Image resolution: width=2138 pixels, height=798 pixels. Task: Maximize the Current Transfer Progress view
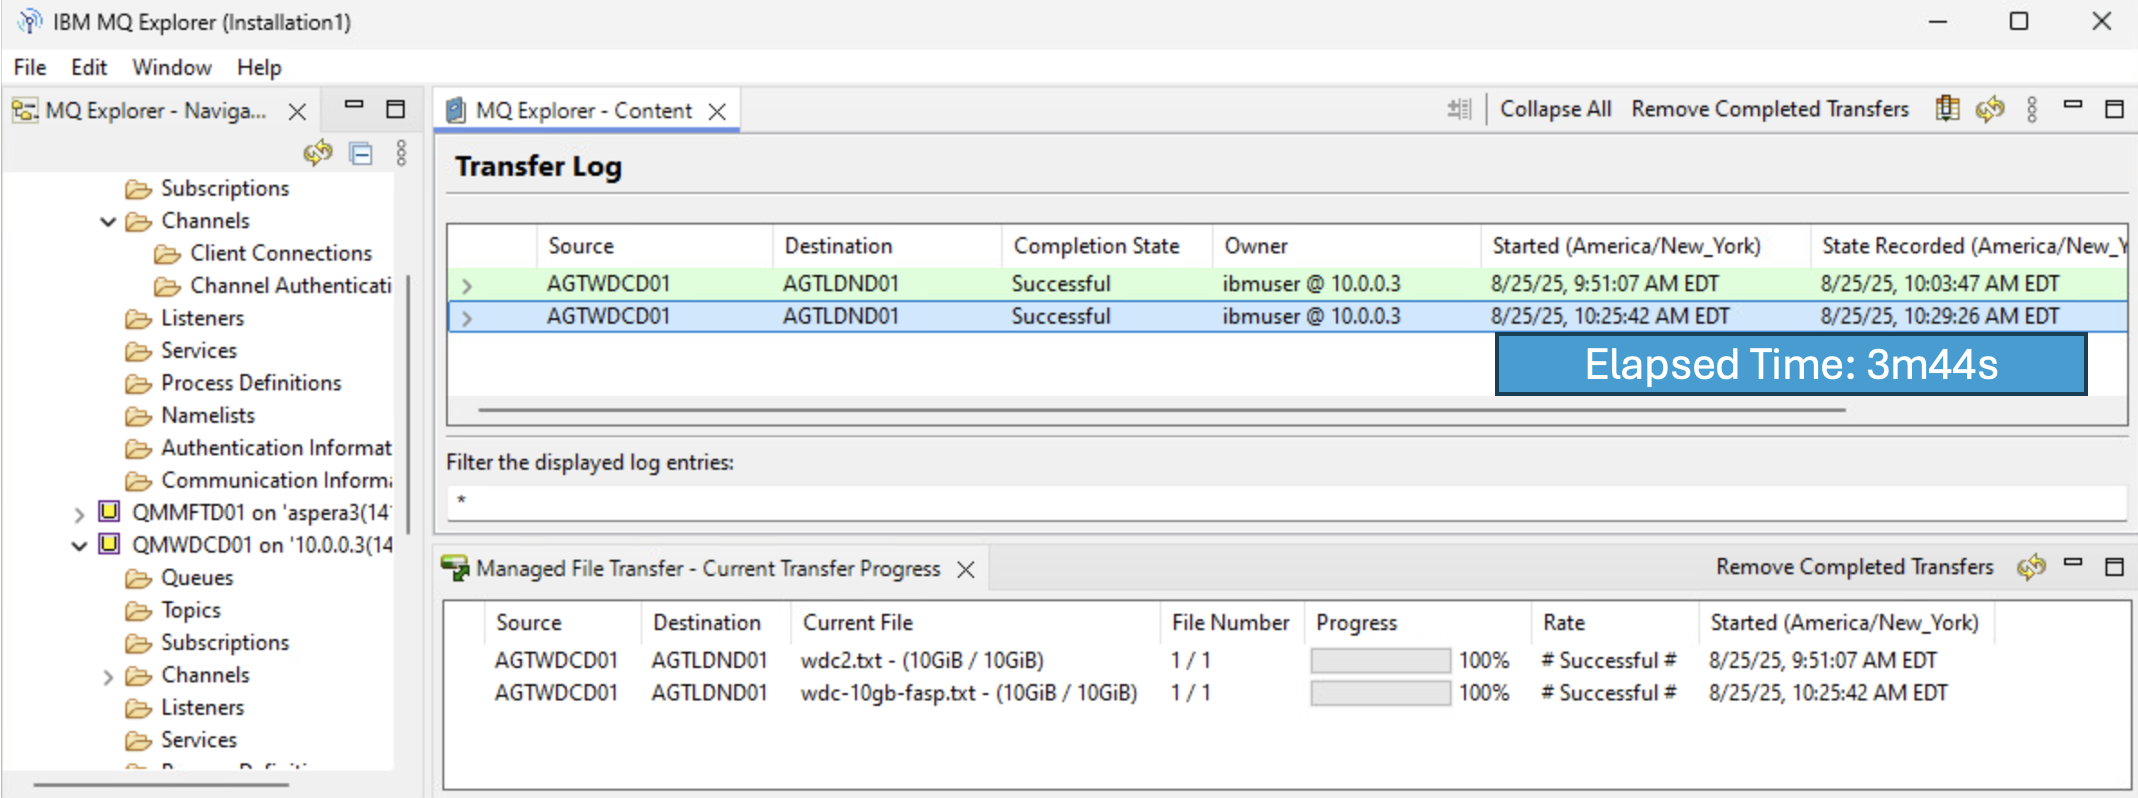pos(2114,567)
